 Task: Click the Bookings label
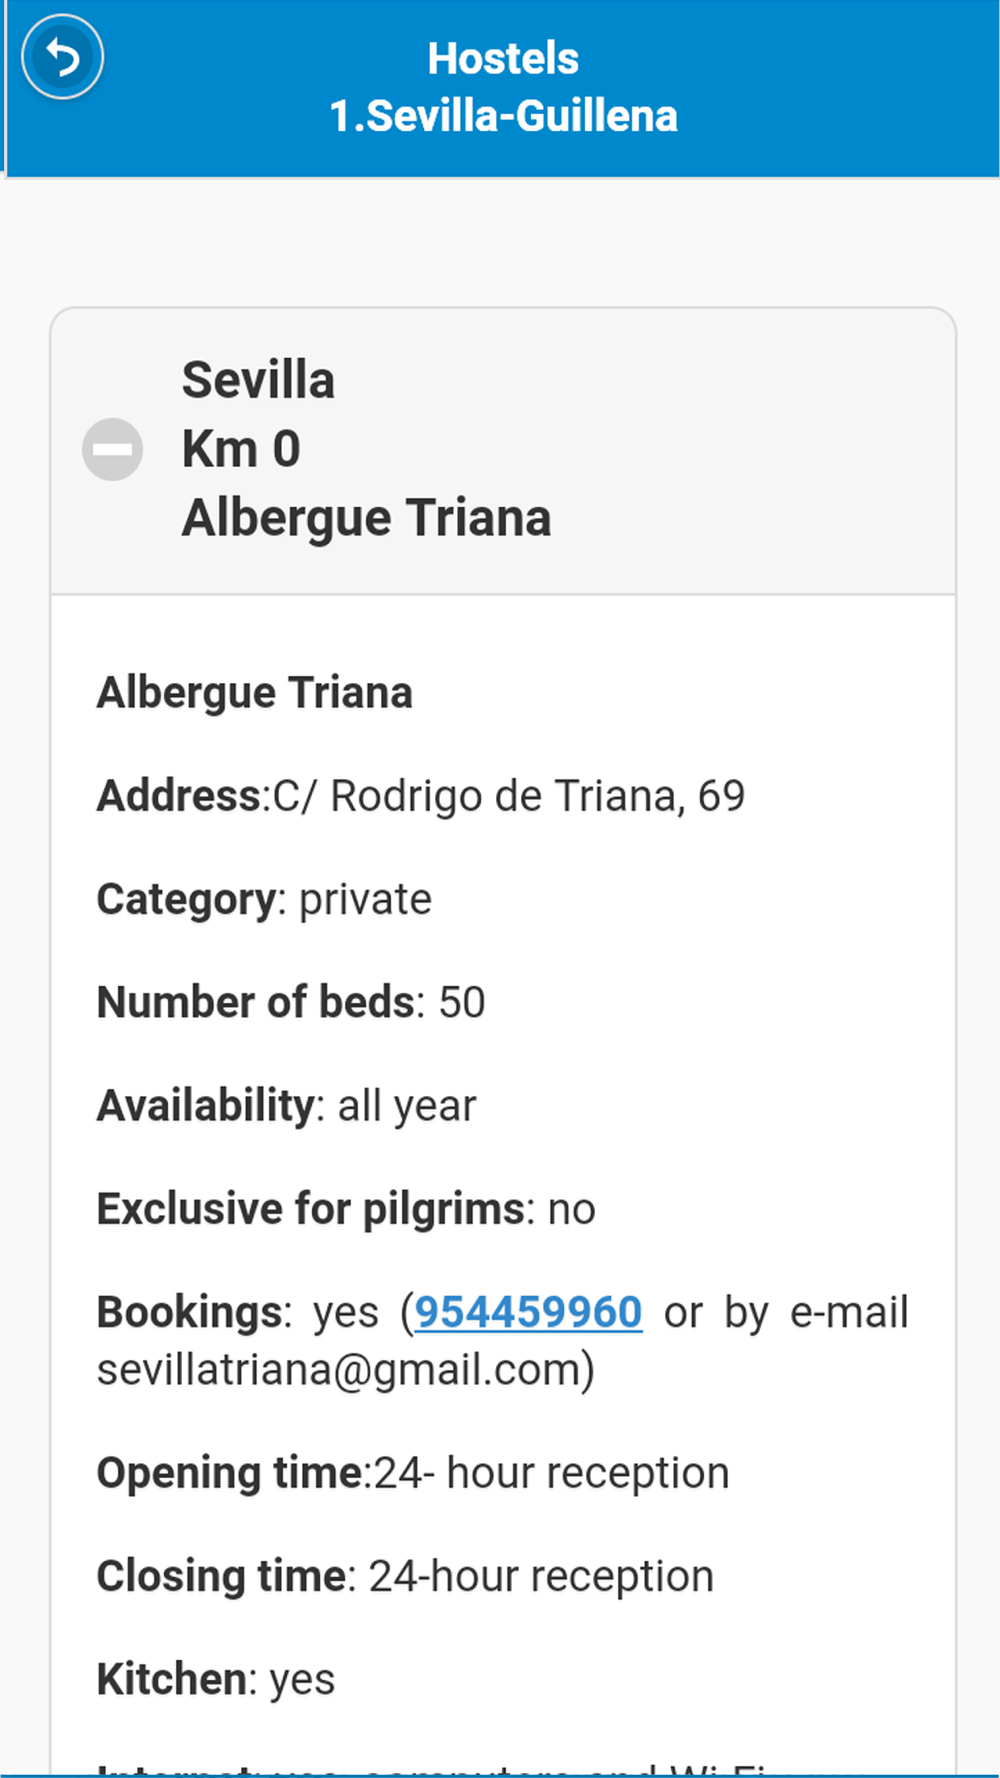[x=189, y=1312]
